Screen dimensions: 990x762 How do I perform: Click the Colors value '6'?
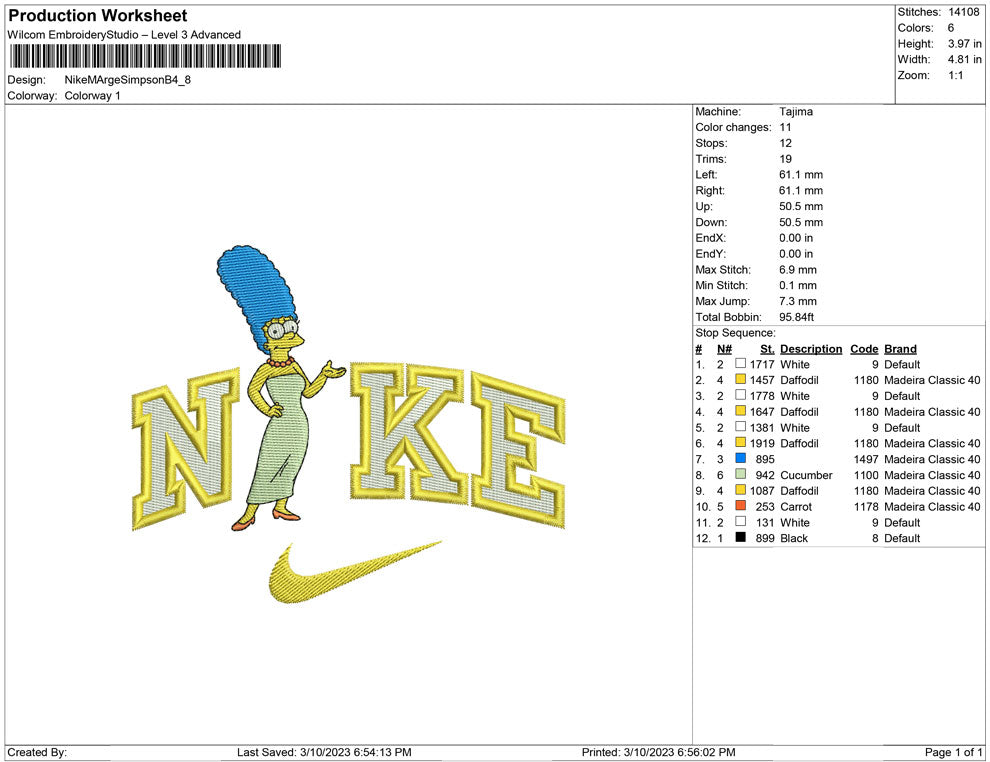point(951,28)
